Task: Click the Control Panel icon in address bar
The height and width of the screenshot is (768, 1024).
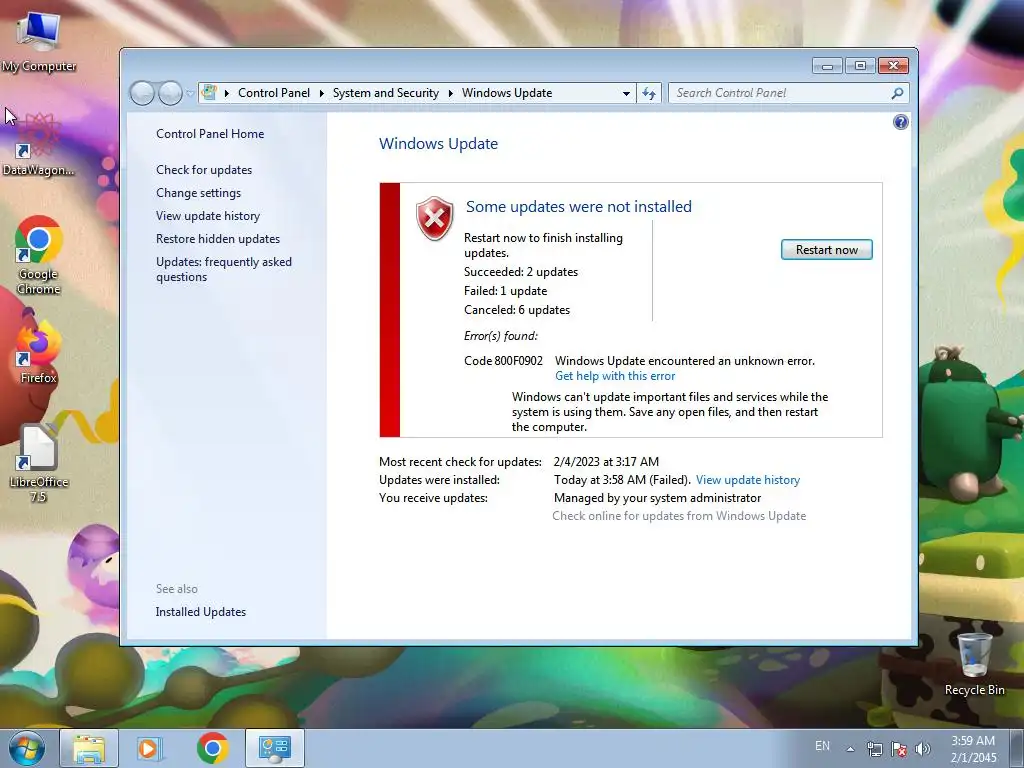Action: (209, 93)
